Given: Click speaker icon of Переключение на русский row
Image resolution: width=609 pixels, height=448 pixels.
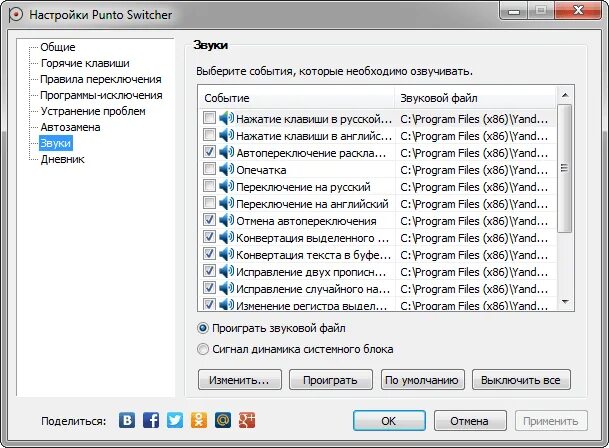Looking at the screenshot, I should [226, 187].
